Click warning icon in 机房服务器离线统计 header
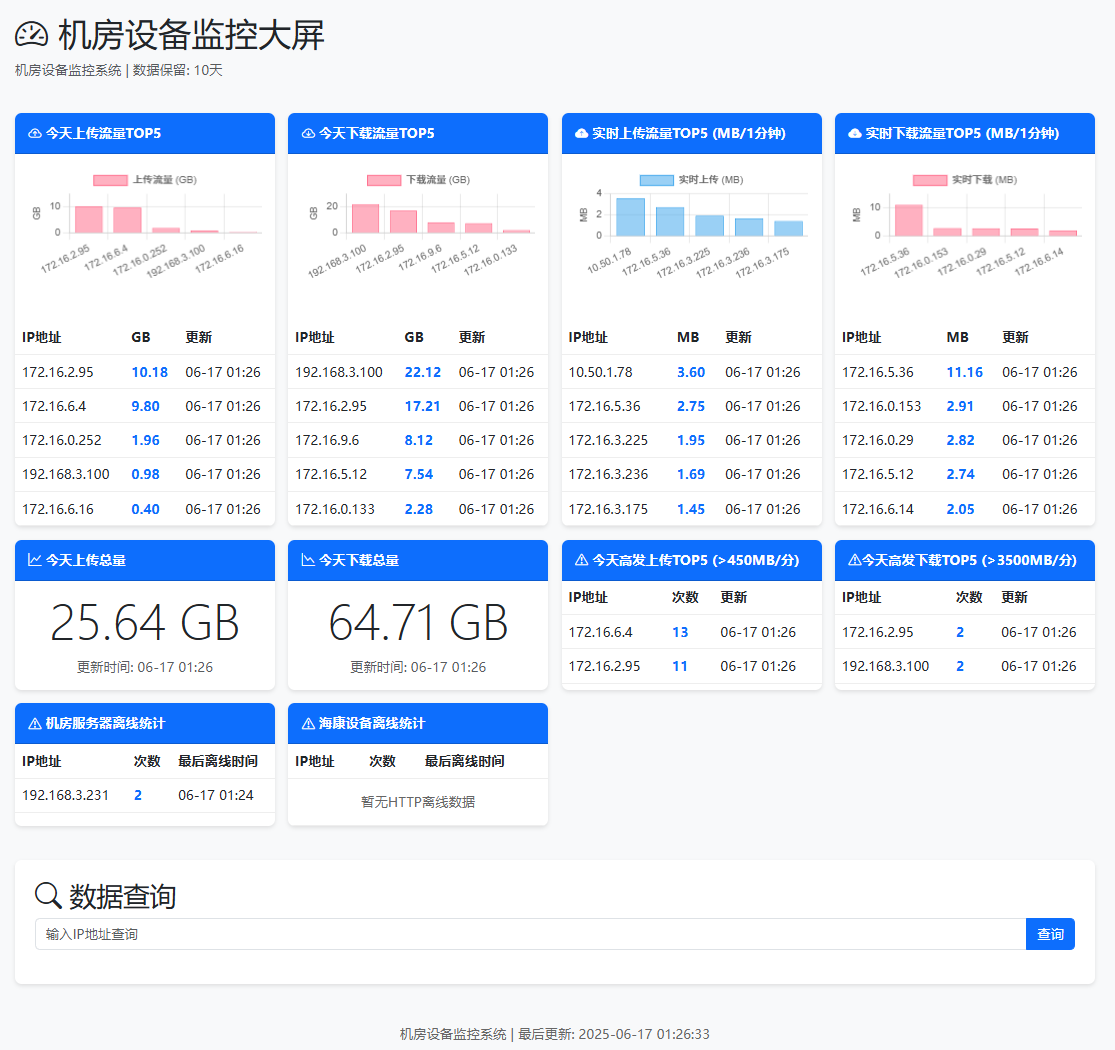The width and height of the screenshot is (1115, 1050). pos(35,723)
